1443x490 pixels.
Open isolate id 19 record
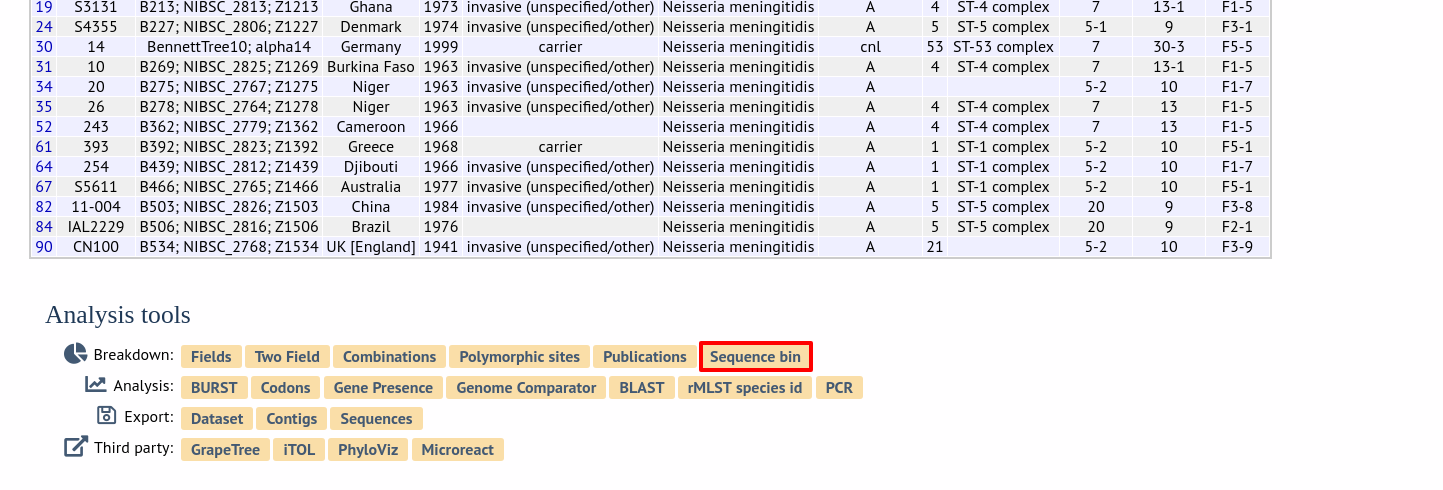(44, 7)
